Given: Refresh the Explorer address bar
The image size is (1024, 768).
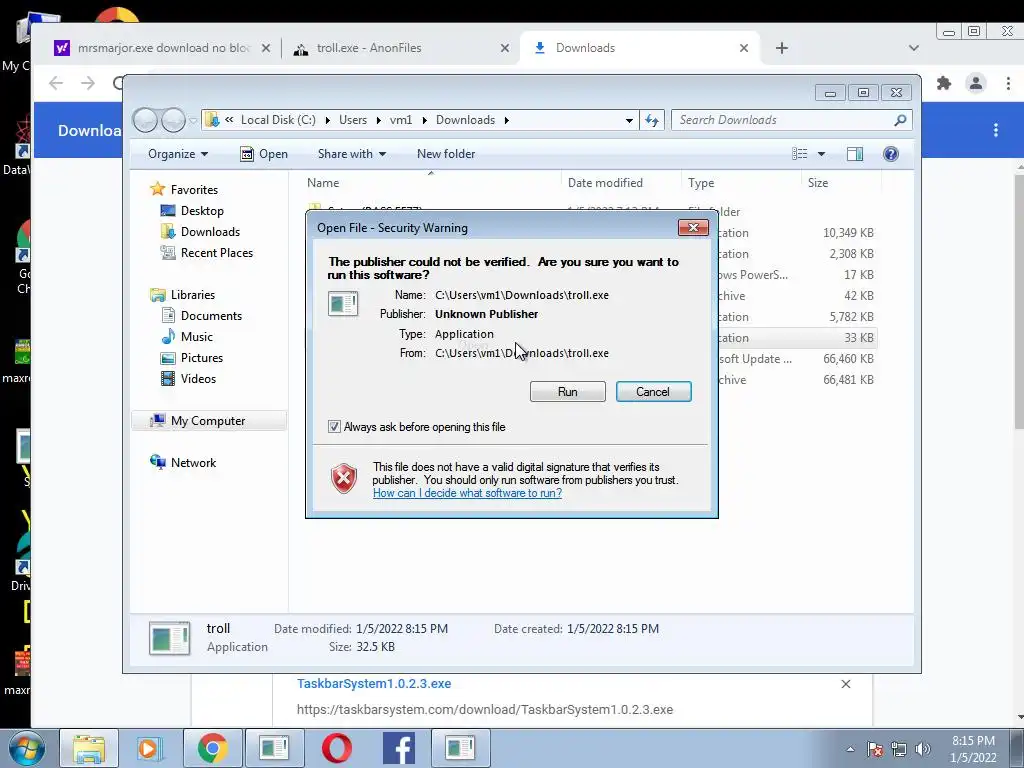Looking at the screenshot, I should [x=652, y=120].
